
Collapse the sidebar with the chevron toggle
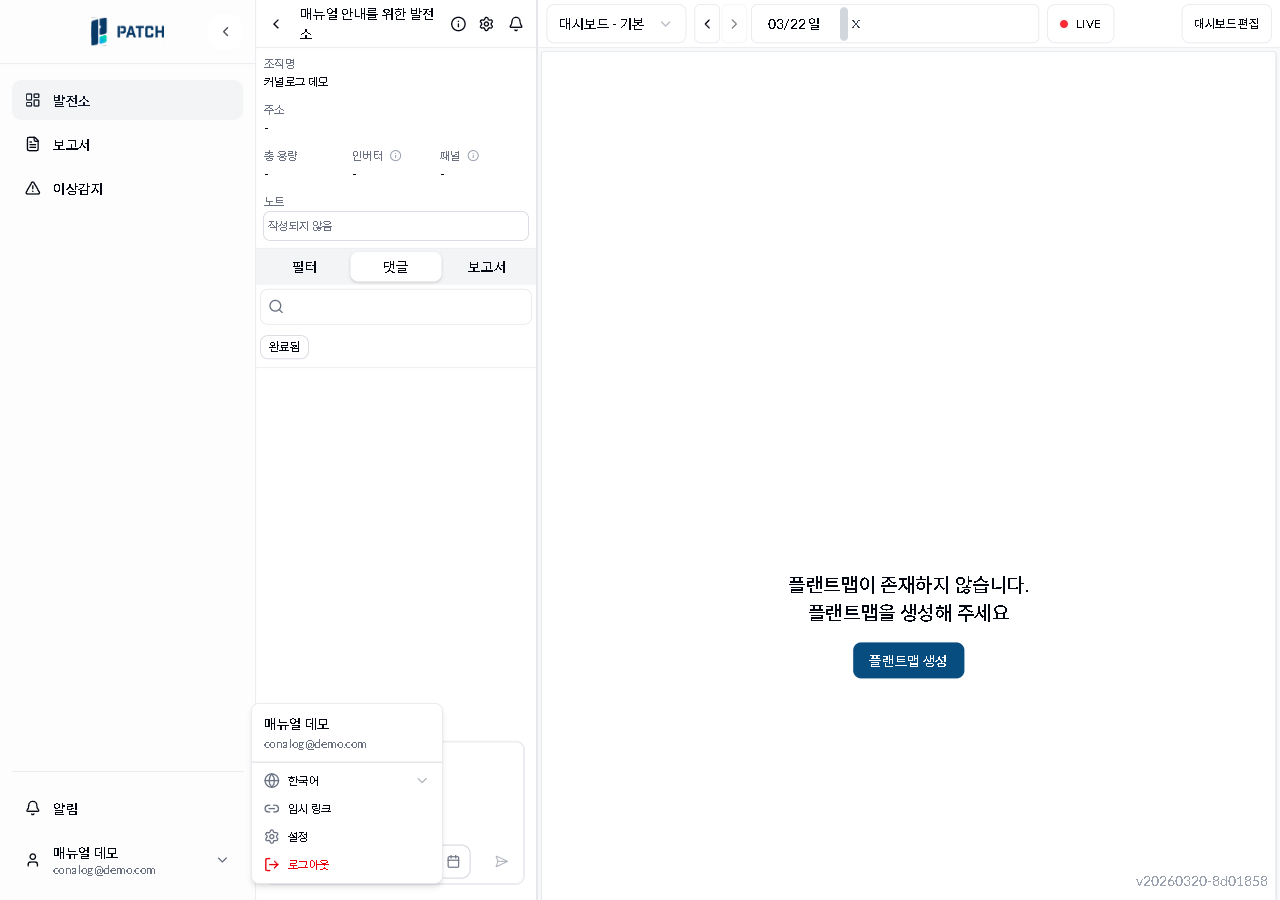click(x=225, y=31)
